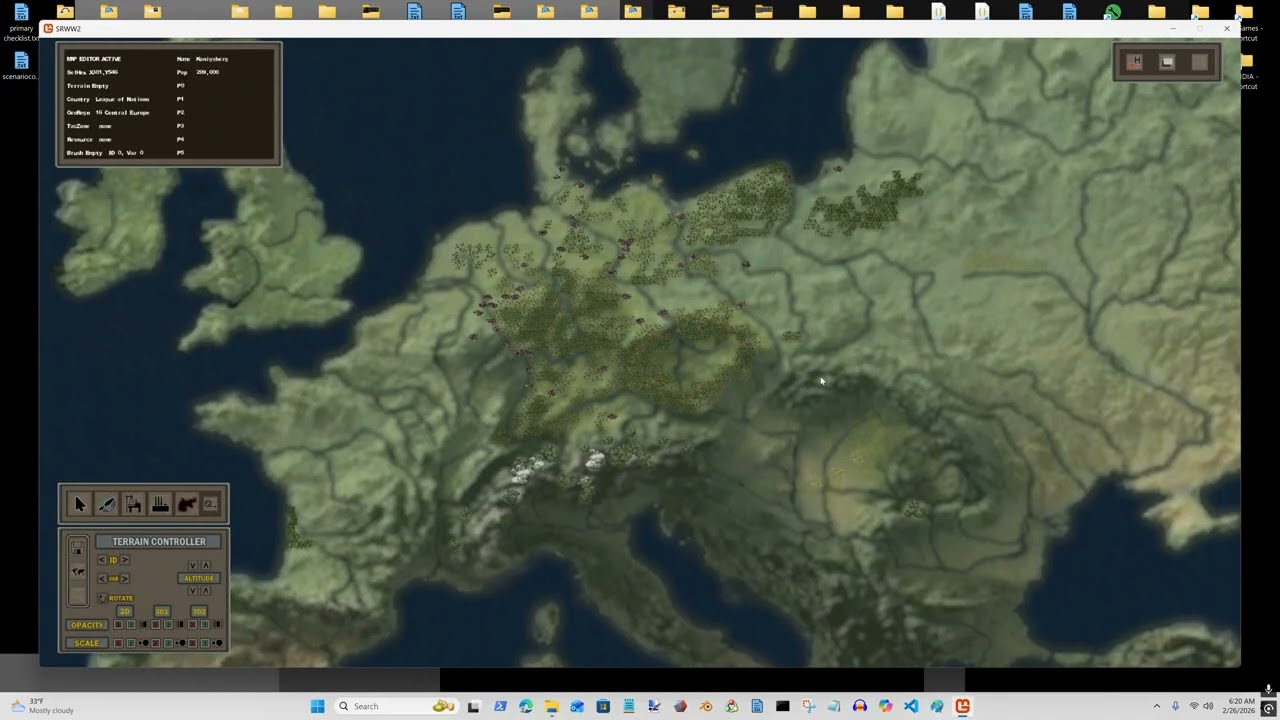This screenshot has height=720, width=1280.
Task: Click the SCALE label button
Action: pyautogui.click(x=87, y=643)
